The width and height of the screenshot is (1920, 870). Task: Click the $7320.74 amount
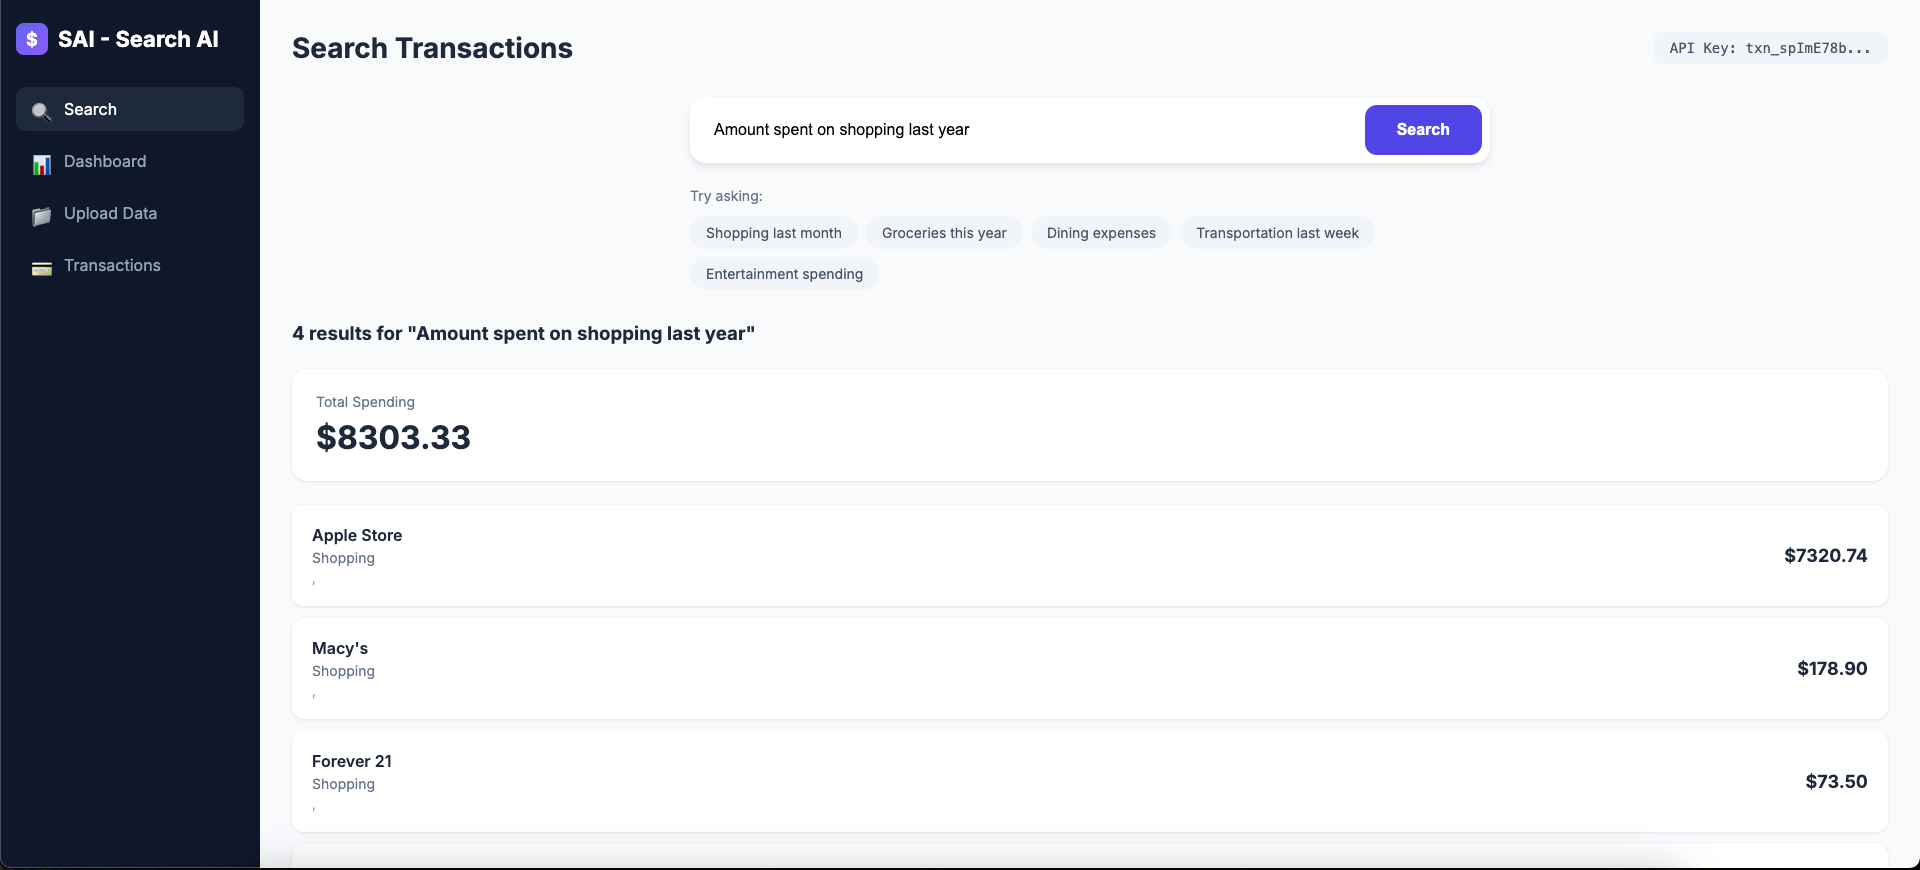1825,555
